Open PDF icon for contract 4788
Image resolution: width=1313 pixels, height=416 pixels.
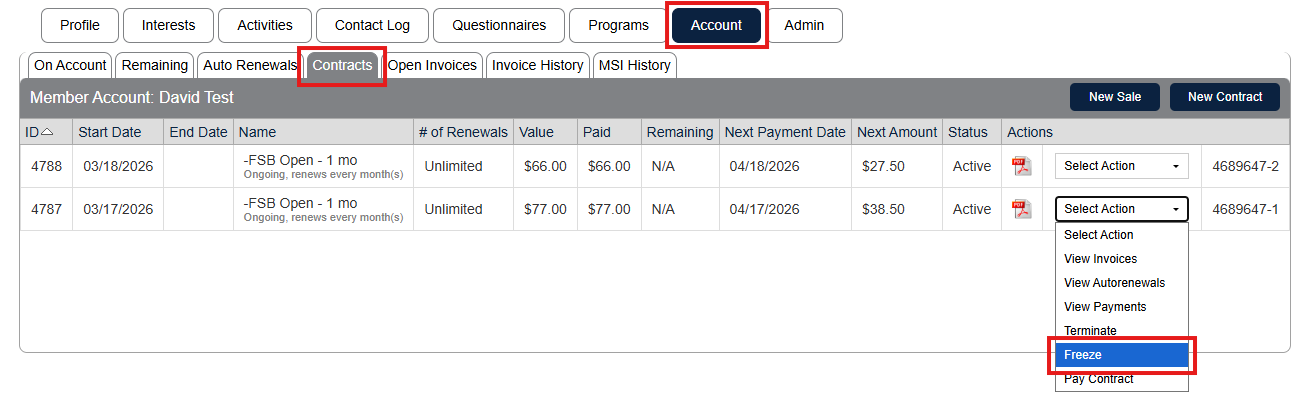point(1021,166)
